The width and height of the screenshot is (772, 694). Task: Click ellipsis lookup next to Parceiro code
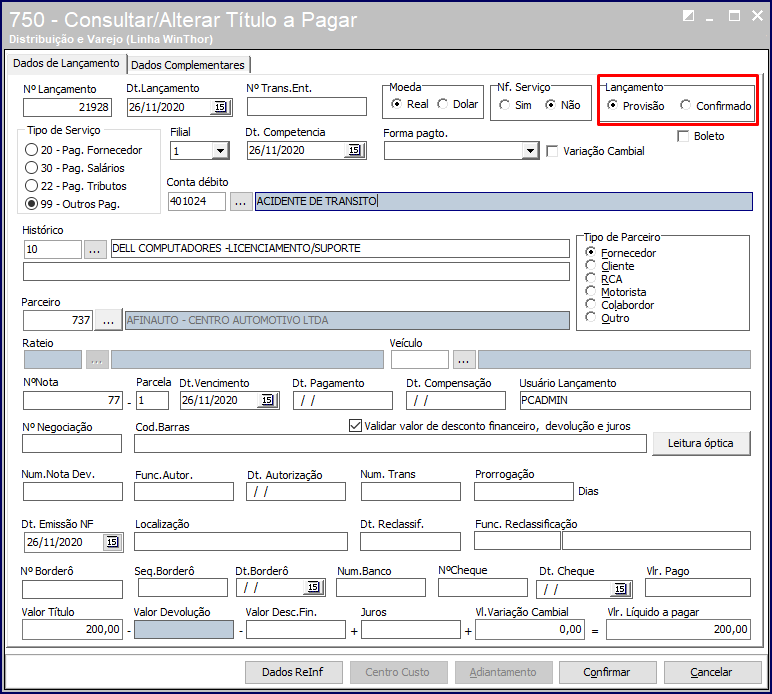pyautogui.click(x=108, y=320)
